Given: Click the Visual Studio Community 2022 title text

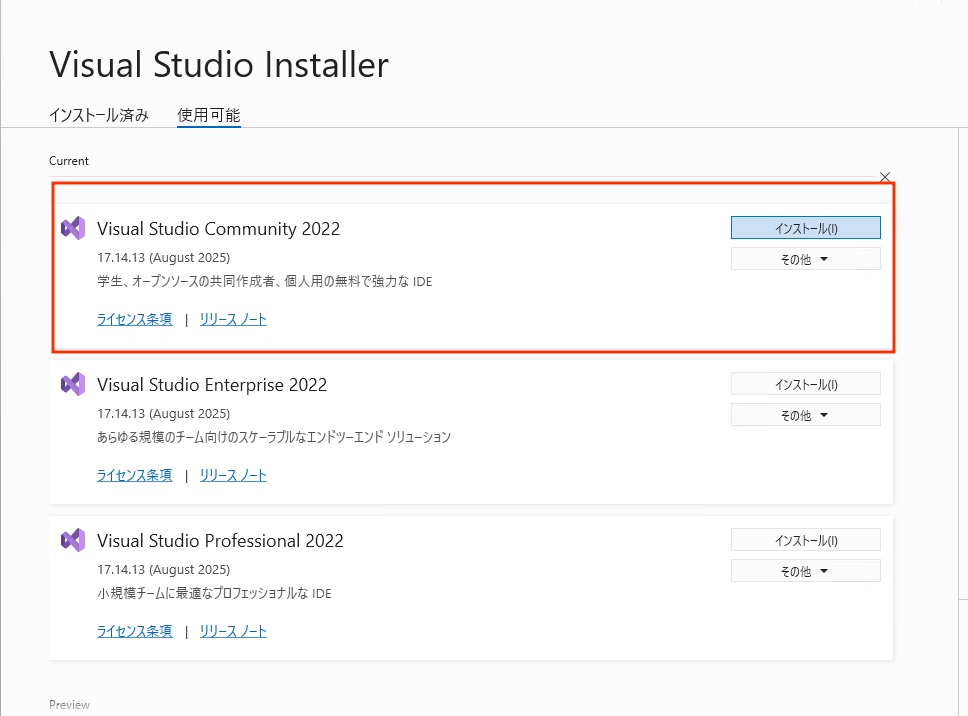Looking at the screenshot, I should tap(219, 229).
